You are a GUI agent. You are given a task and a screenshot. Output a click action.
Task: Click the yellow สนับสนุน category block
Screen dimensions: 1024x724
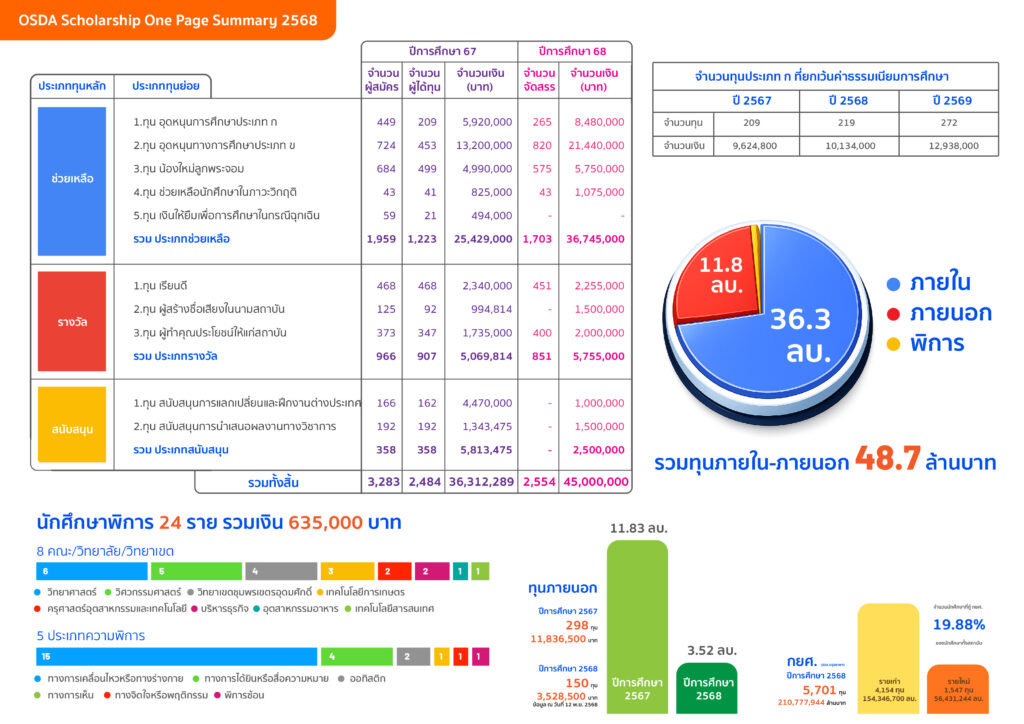72,428
